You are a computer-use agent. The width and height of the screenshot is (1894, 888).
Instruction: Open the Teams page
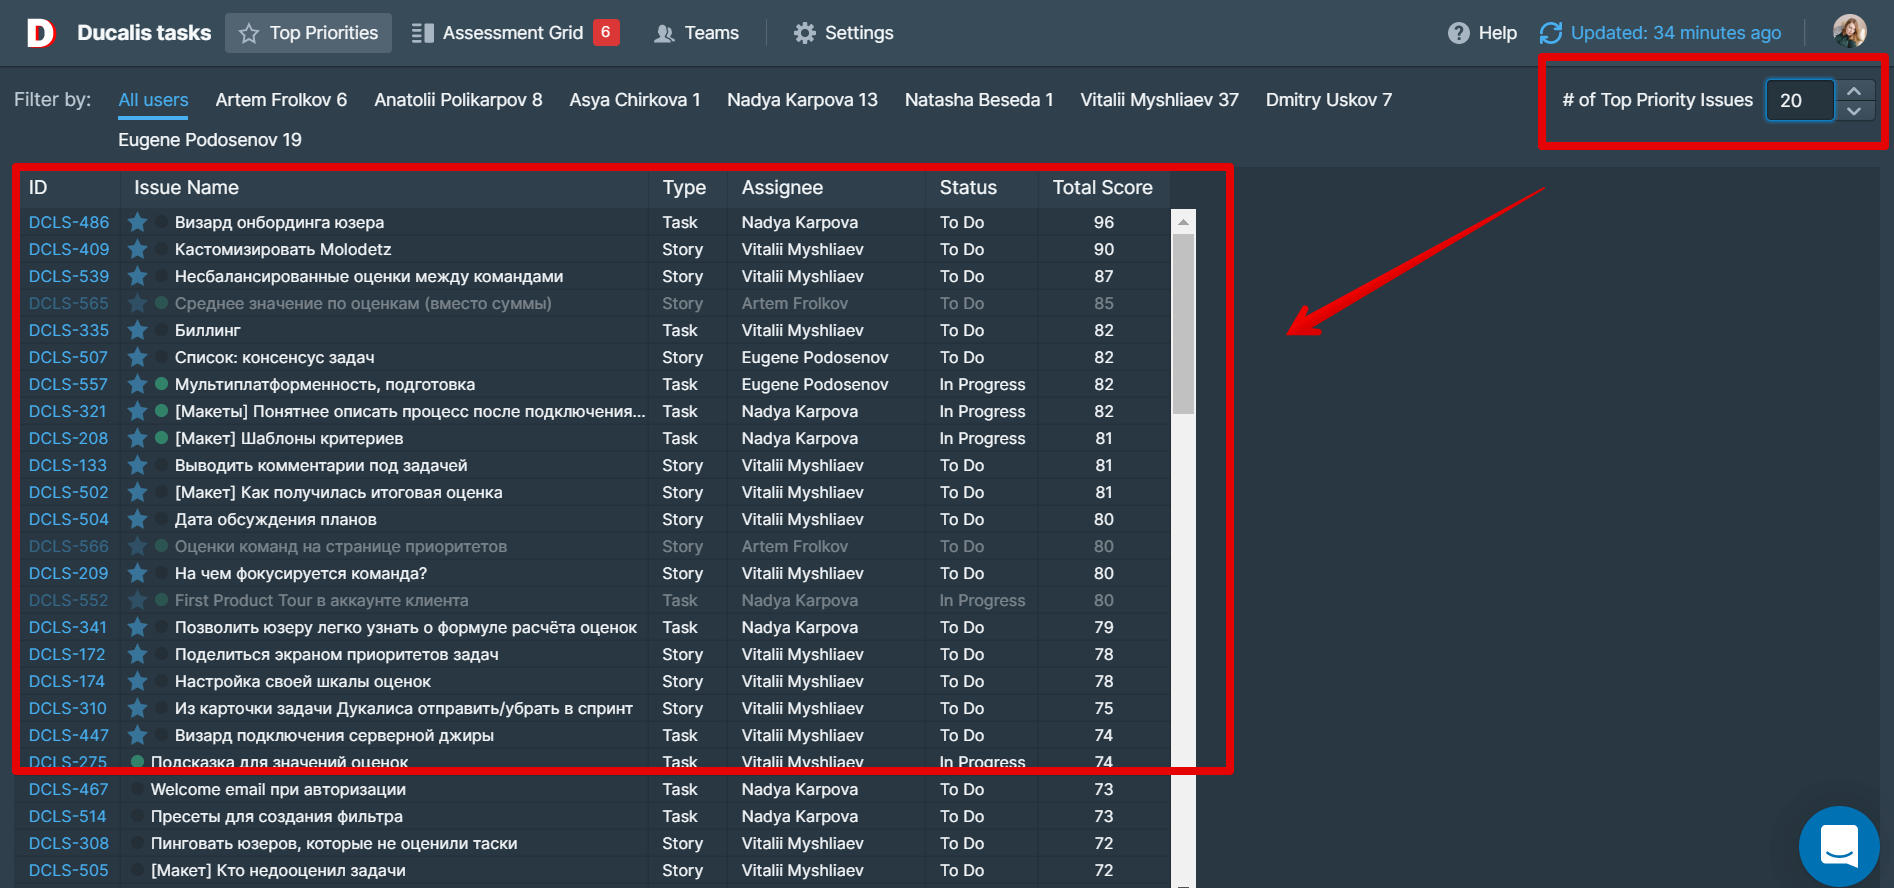point(696,33)
